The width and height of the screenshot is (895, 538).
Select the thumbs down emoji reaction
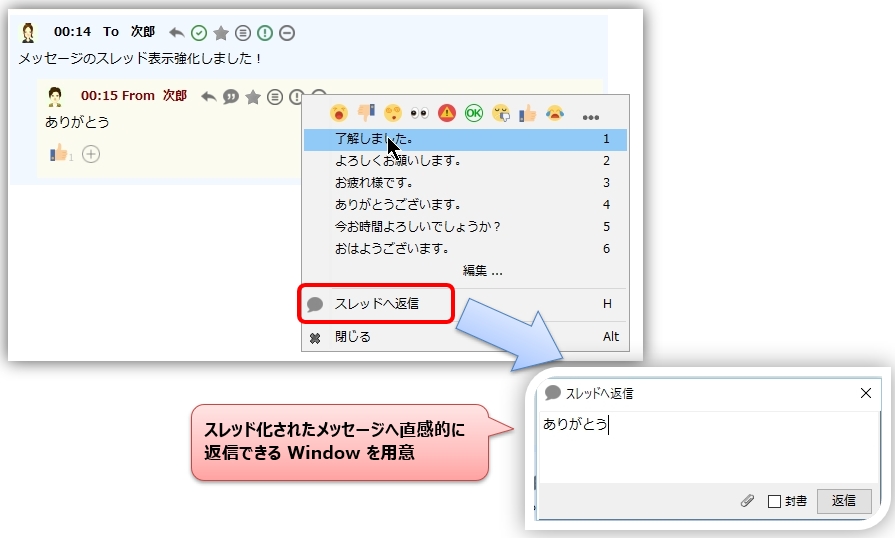[365, 113]
